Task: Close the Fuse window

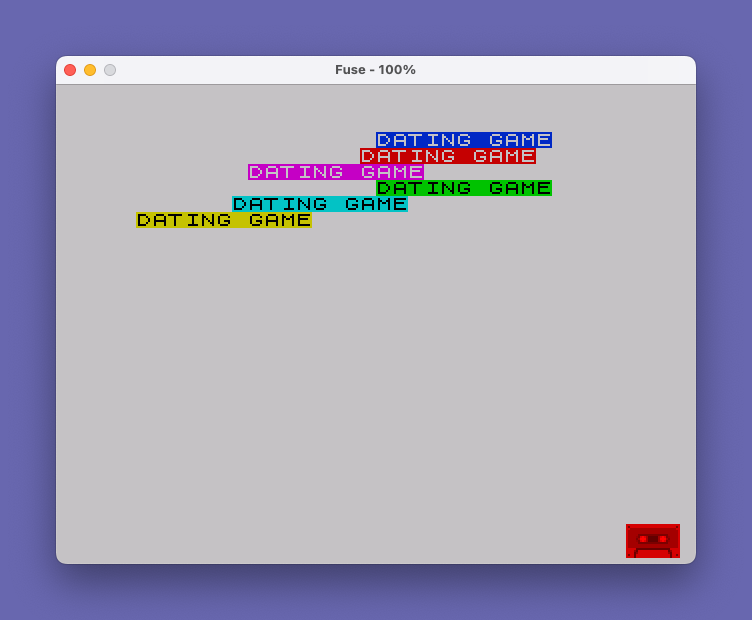Action: coord(70,70)
